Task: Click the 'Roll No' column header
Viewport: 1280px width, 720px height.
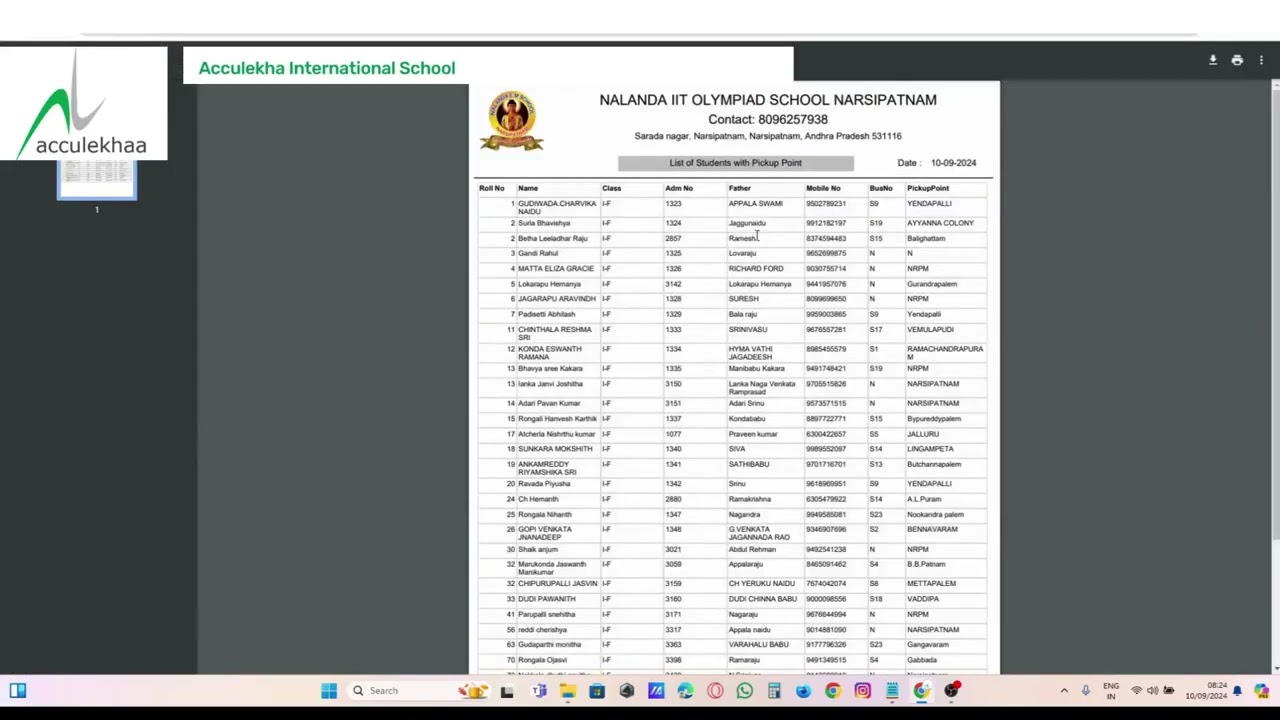Action: click(492, 188)
